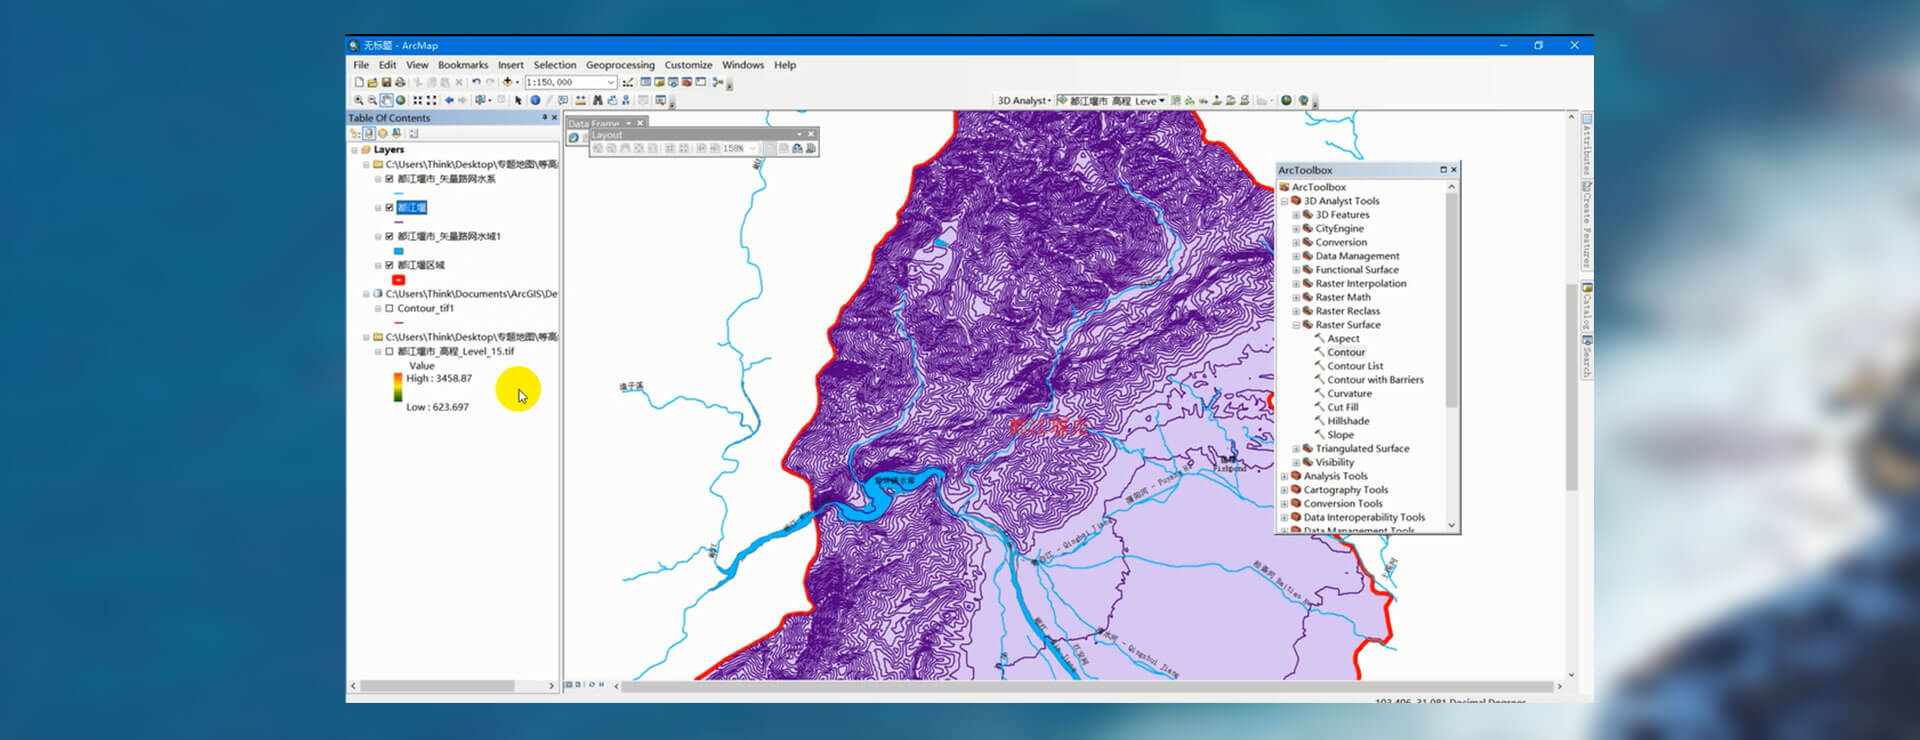This screenshot has height=740, width=1920.
Task: Open the 3D Analyst menu dropdown
Action: (1023, 101)
